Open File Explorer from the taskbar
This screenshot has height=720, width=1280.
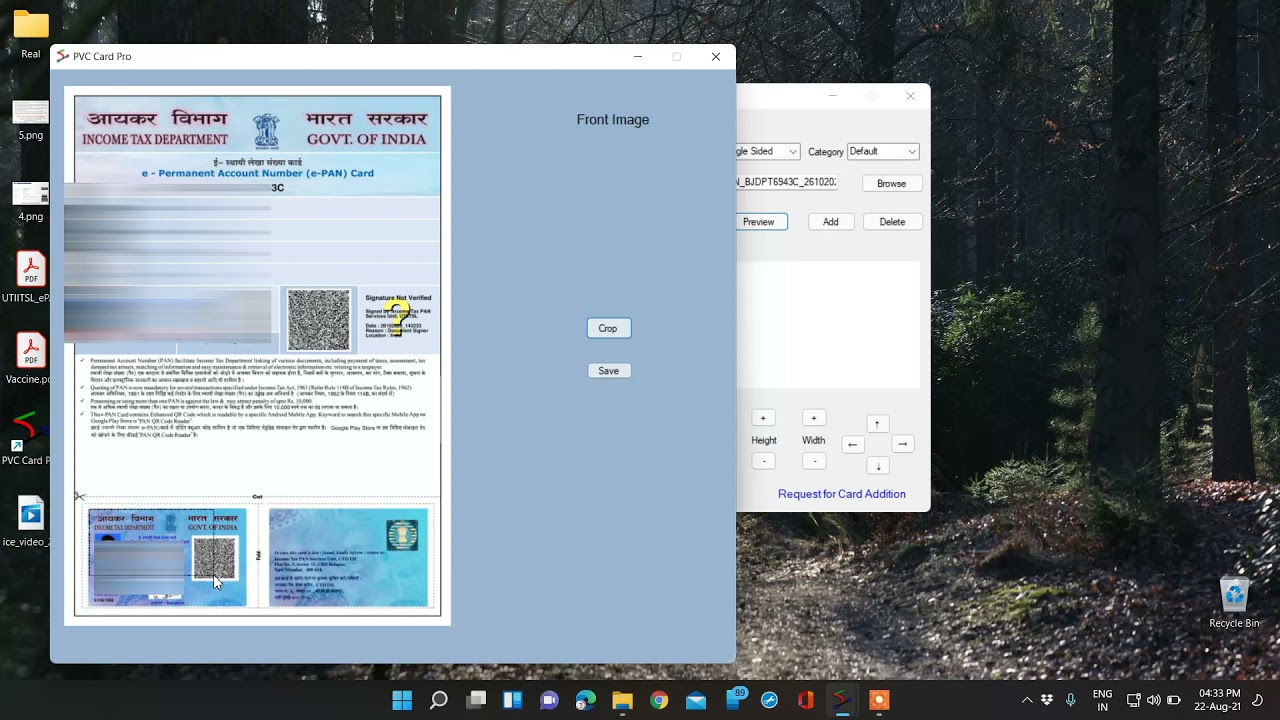[x=622, y=700]
